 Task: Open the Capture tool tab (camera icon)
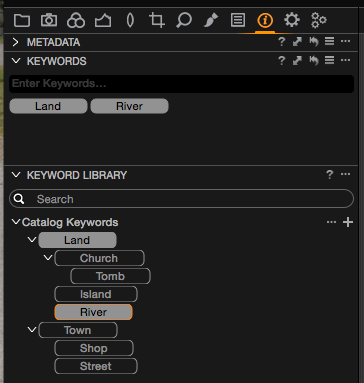click(x=49, y=20)
